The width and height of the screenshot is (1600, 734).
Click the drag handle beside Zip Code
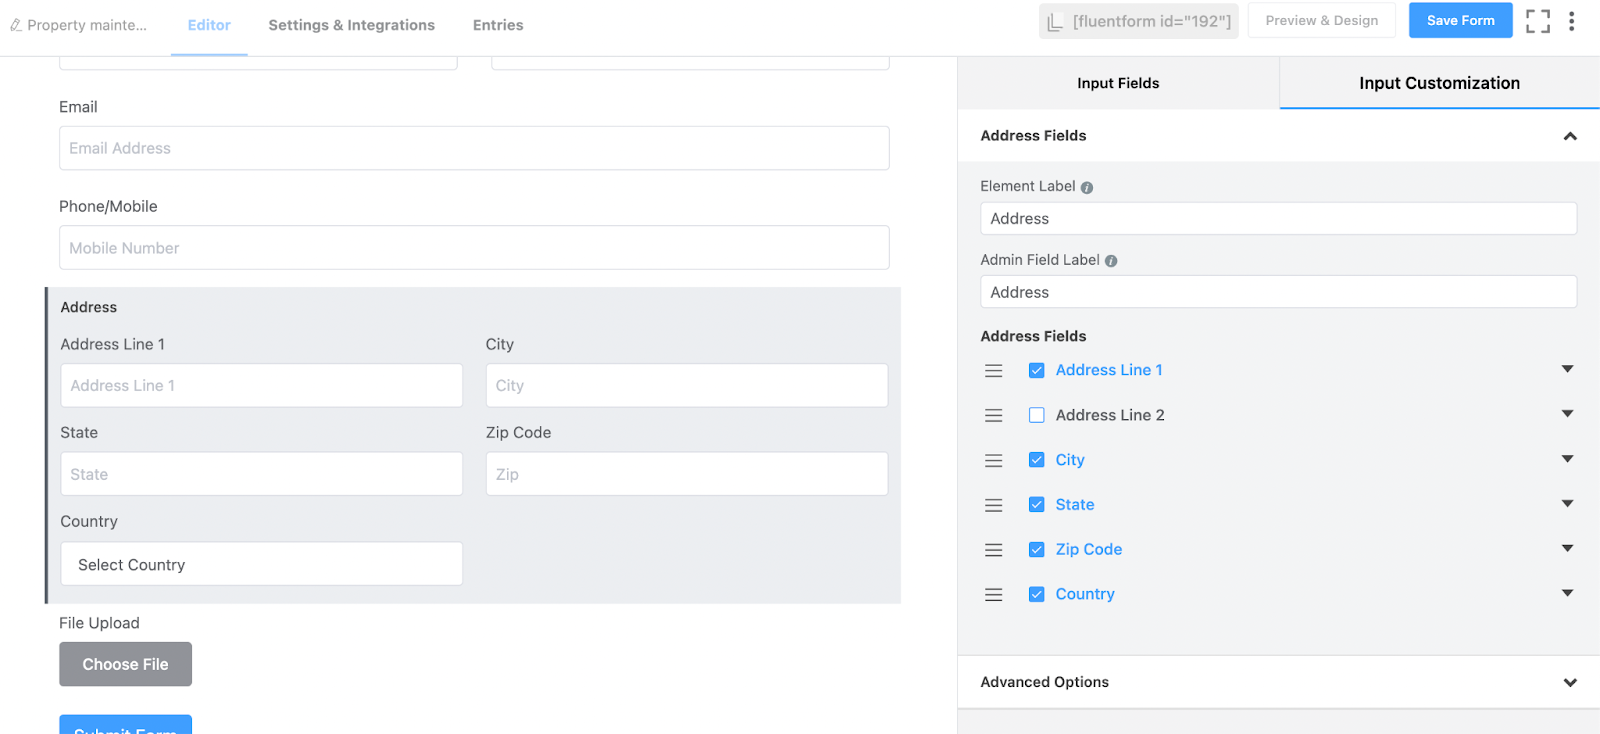pyautogui.click(x=994, y=550)
